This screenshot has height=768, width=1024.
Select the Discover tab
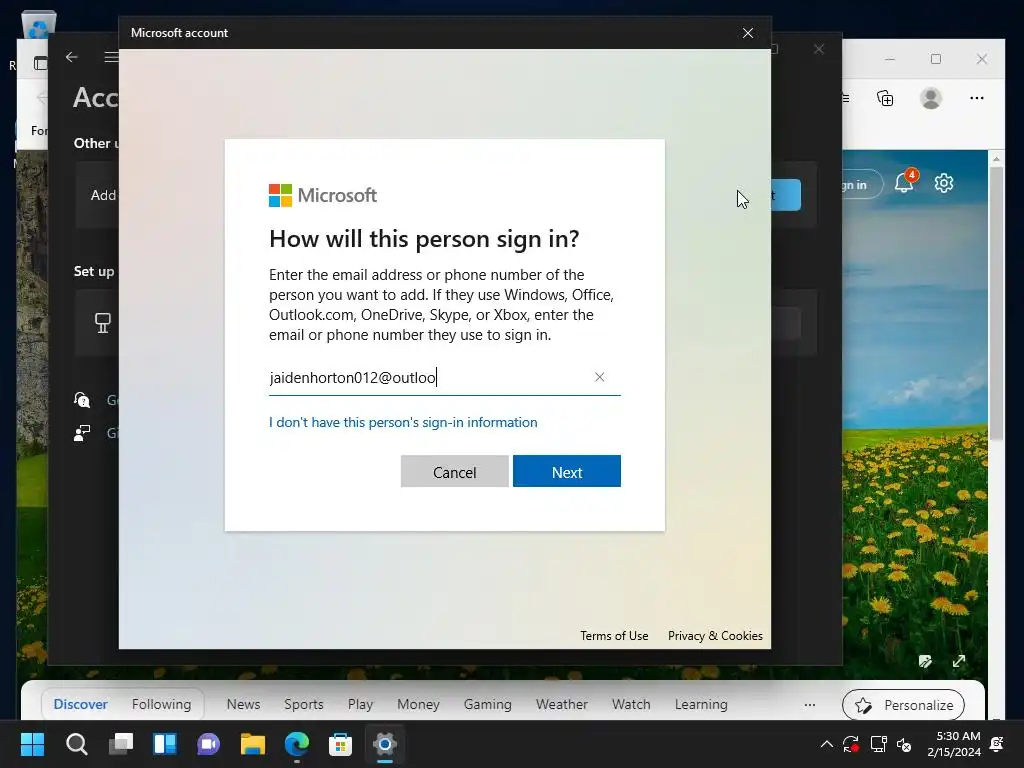(80, 704)
